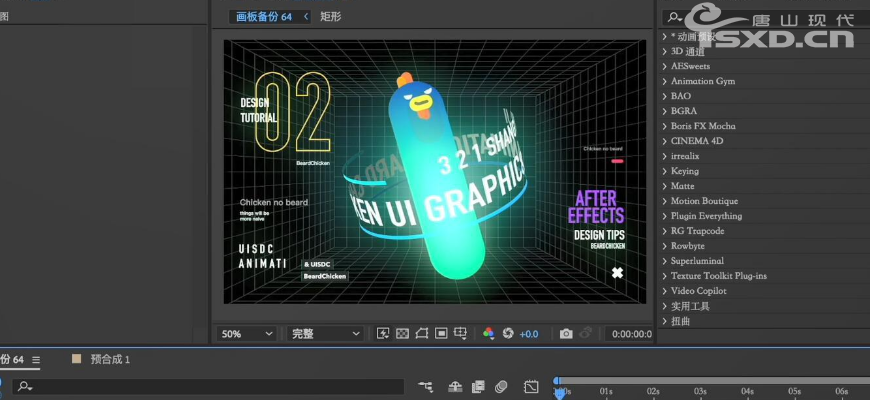This screenshot has width=870, height=400.
Task: Toggle Shy layers hide switch in timeline
Action: click(455, 387)
